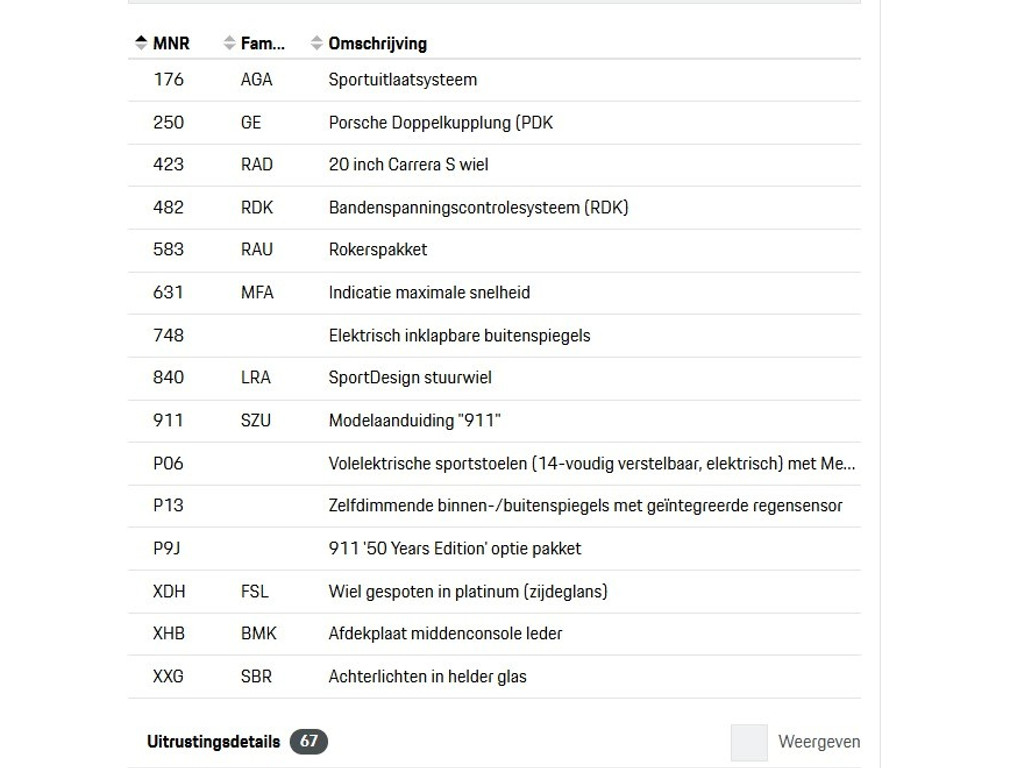The height and width of the screenshot is (768, 1024).
Task: Sort by the Fam... column header
Action: click(x=262, y=43)
